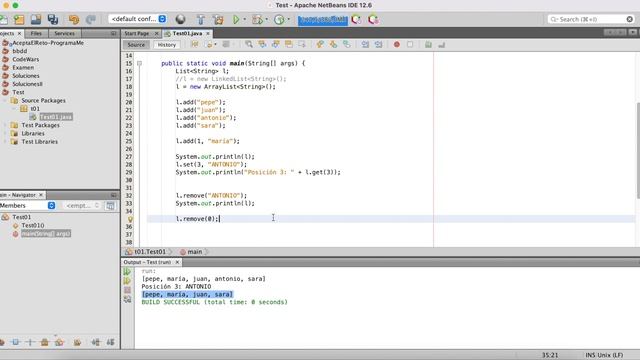Click the t01.Test01 breadcrumb
This screenshot has height=360, width=640.
tap(149, 252)
